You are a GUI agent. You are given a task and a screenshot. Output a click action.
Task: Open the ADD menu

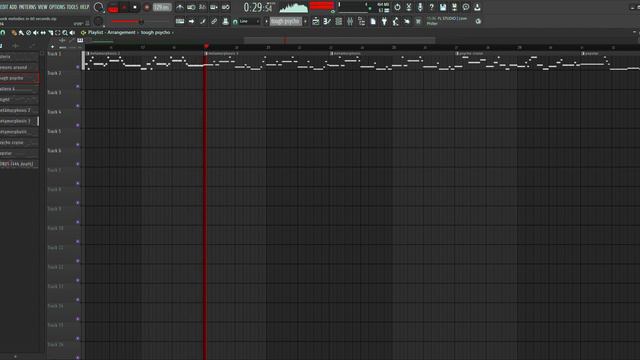pos(13,7)
